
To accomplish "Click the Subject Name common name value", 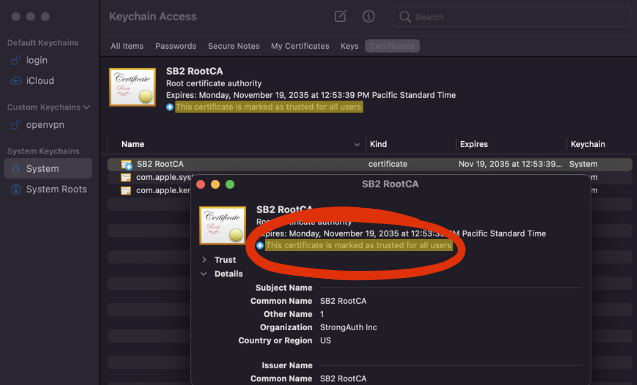I will click(343, 301).
